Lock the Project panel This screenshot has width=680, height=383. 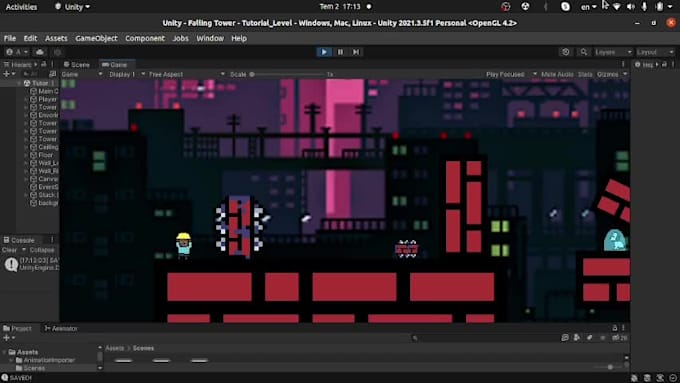tap(615, 328)
